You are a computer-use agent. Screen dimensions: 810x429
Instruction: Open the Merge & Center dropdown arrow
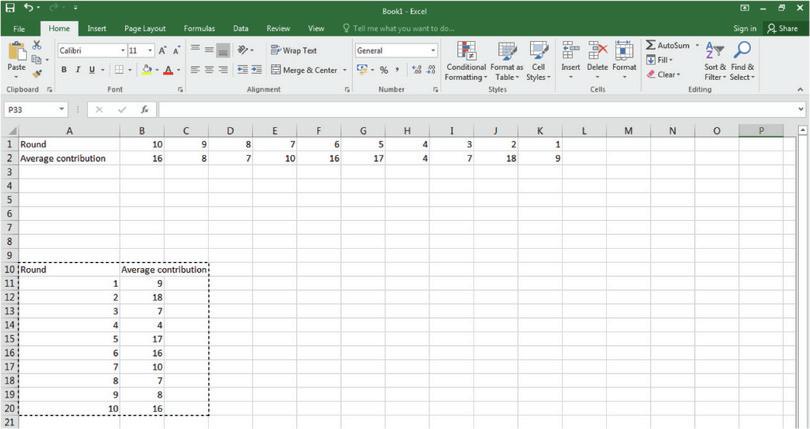345,70
